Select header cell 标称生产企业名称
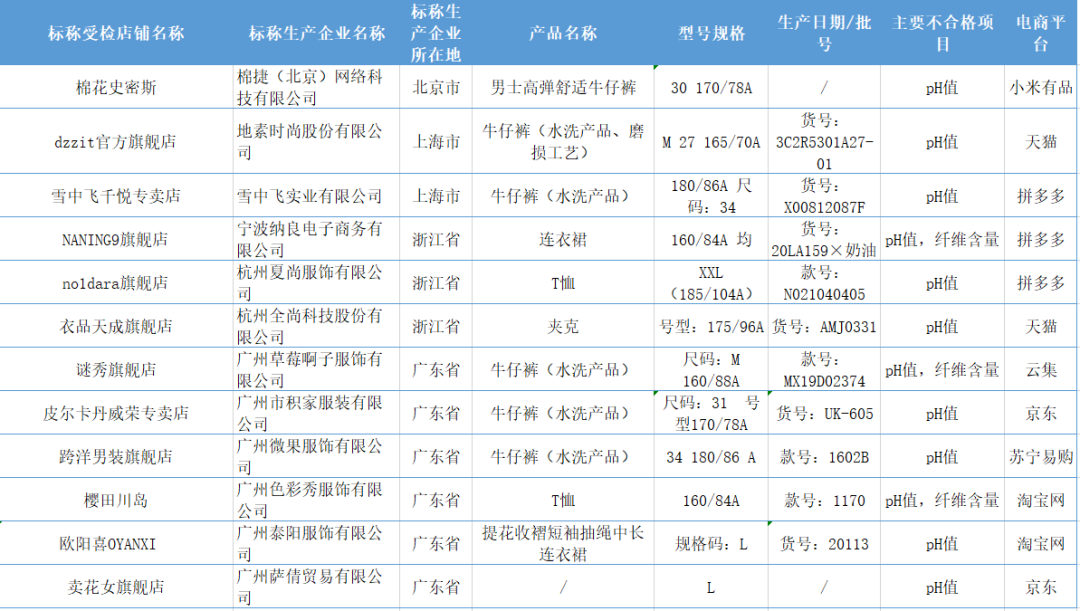 tap(317, 33)
